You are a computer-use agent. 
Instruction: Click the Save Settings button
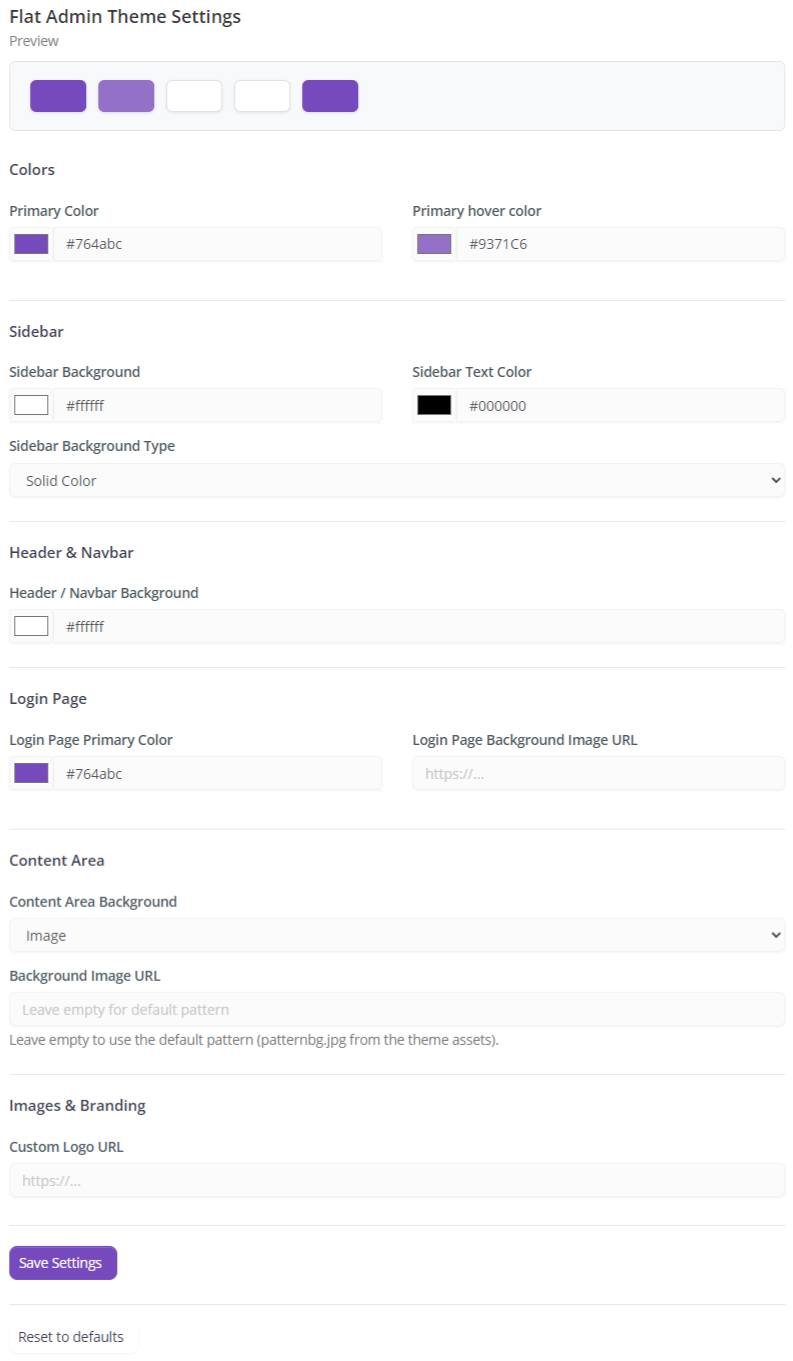(x=63, y=1262)
